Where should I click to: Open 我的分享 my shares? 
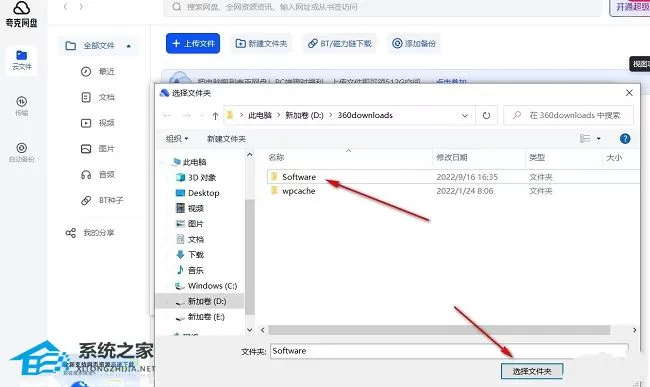(x=90, y=232)
